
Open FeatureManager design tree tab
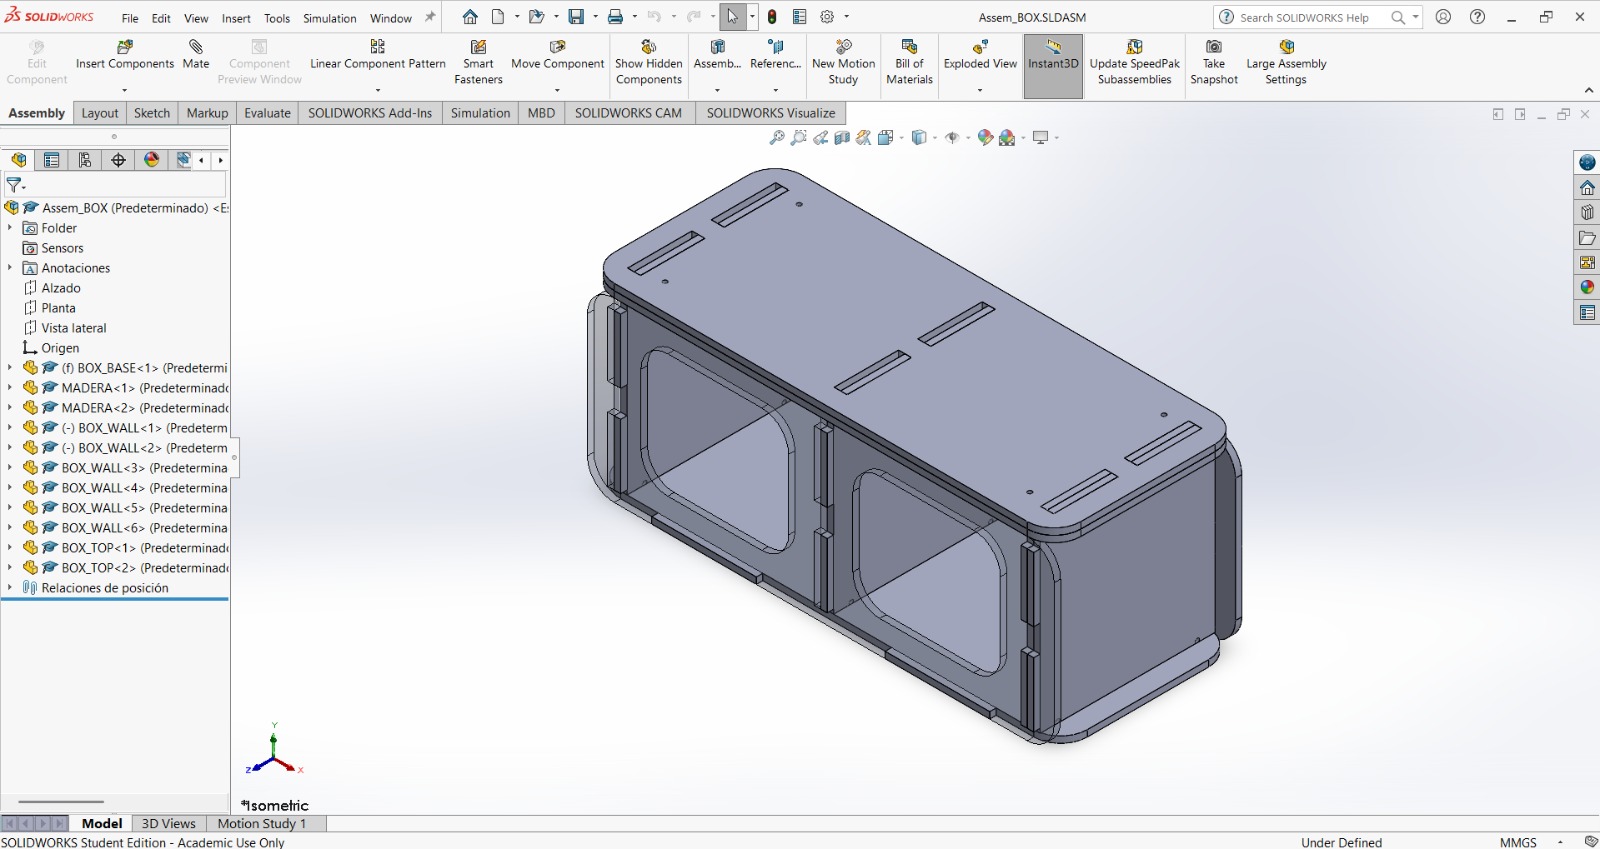pyautogui.click(x=18, y=160)
